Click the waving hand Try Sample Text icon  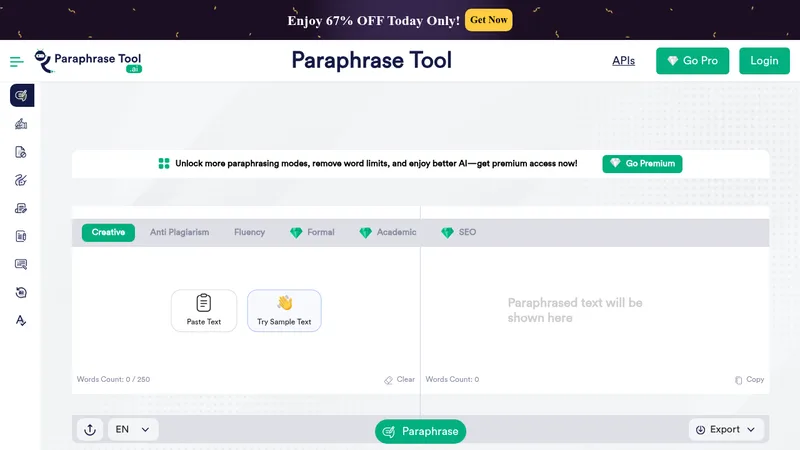tap(285, 303)
